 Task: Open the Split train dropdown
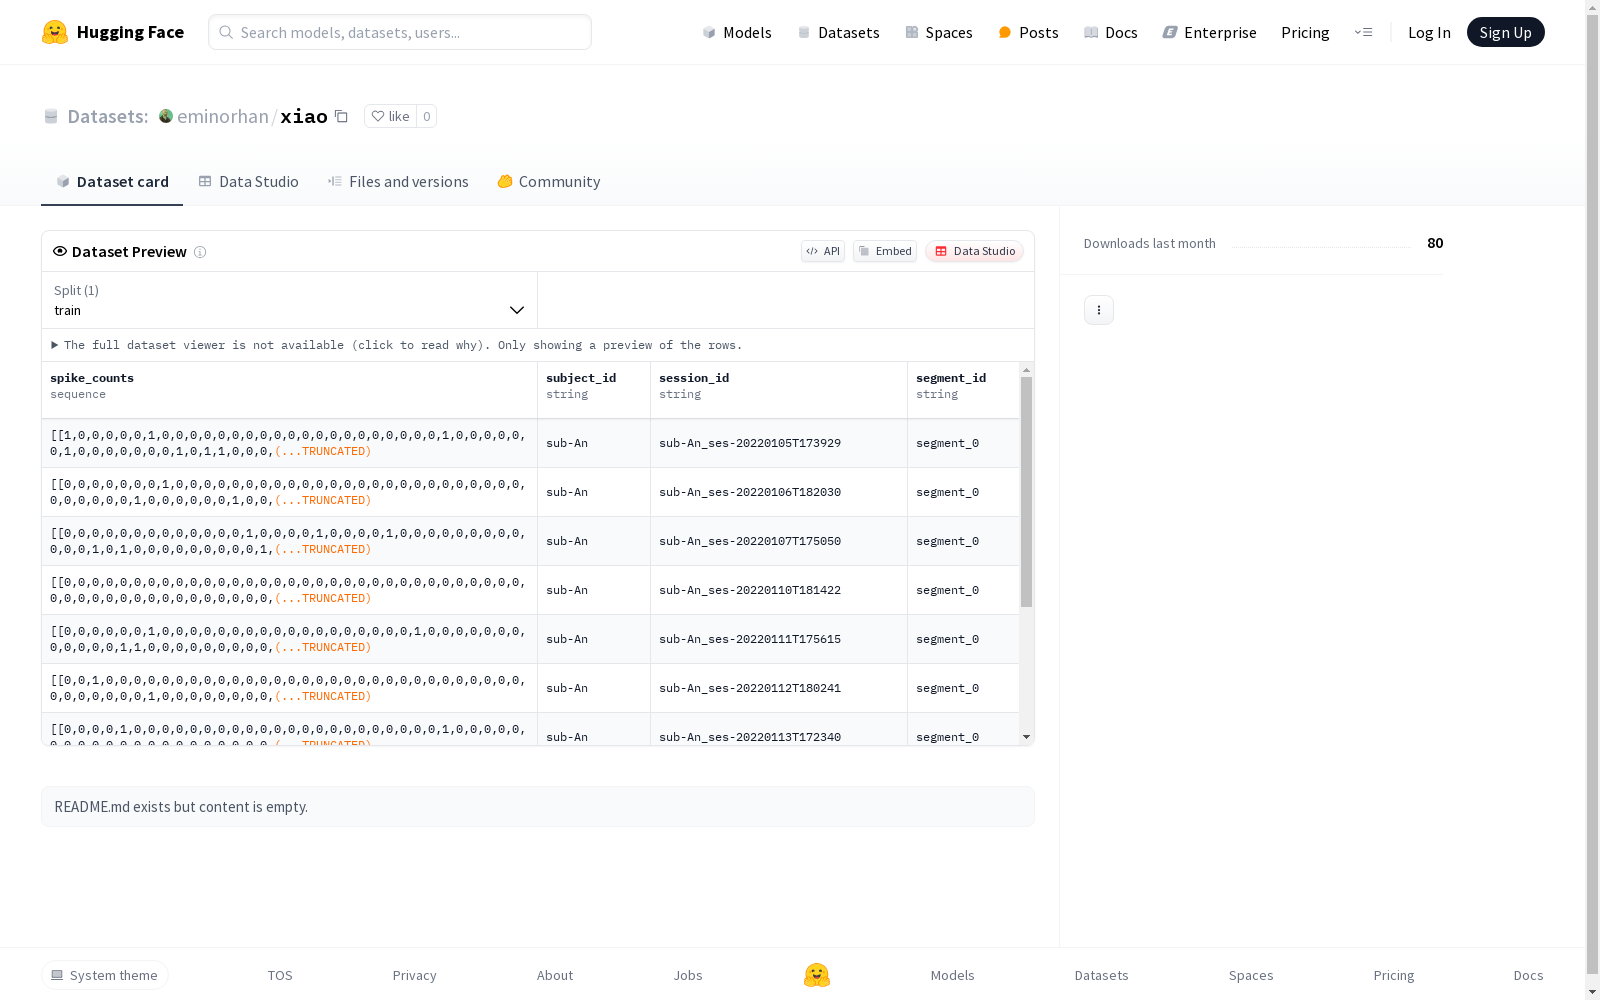[290, 300]
